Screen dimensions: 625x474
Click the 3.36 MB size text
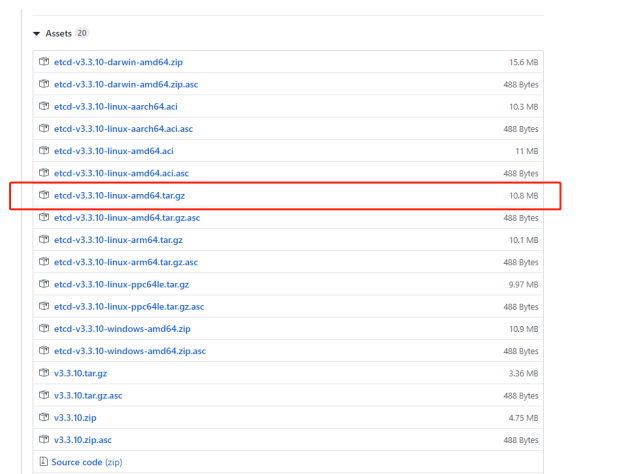523,374
